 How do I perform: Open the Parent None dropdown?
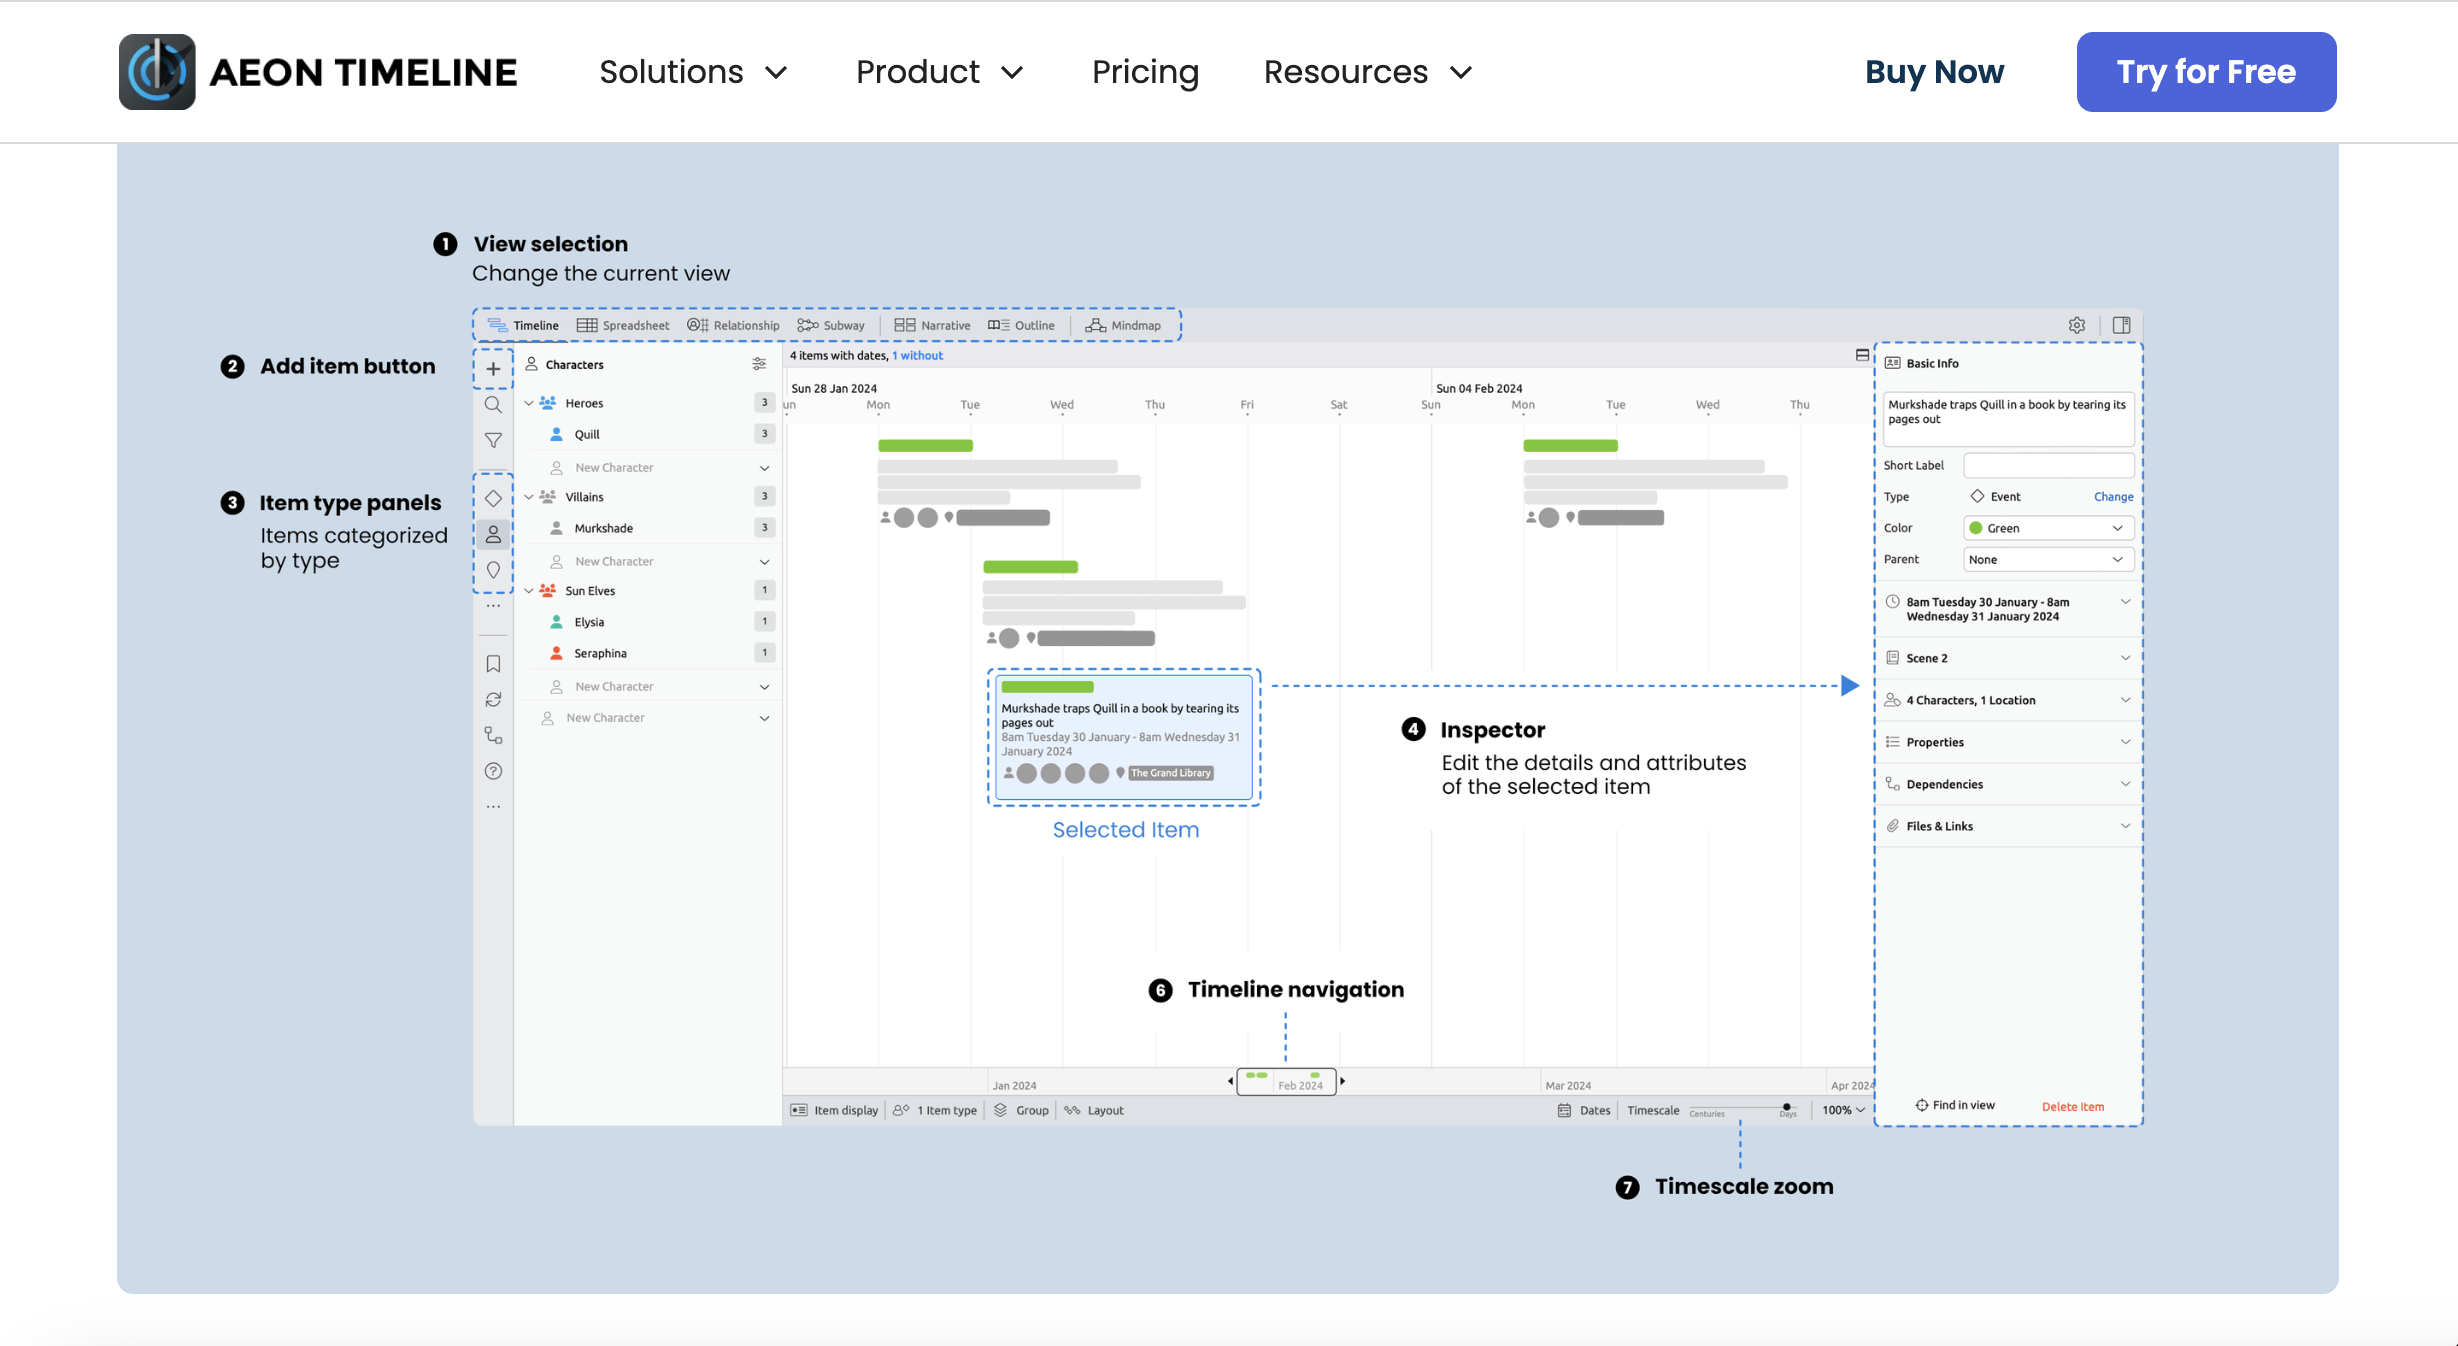click(x=2048, y=559)
